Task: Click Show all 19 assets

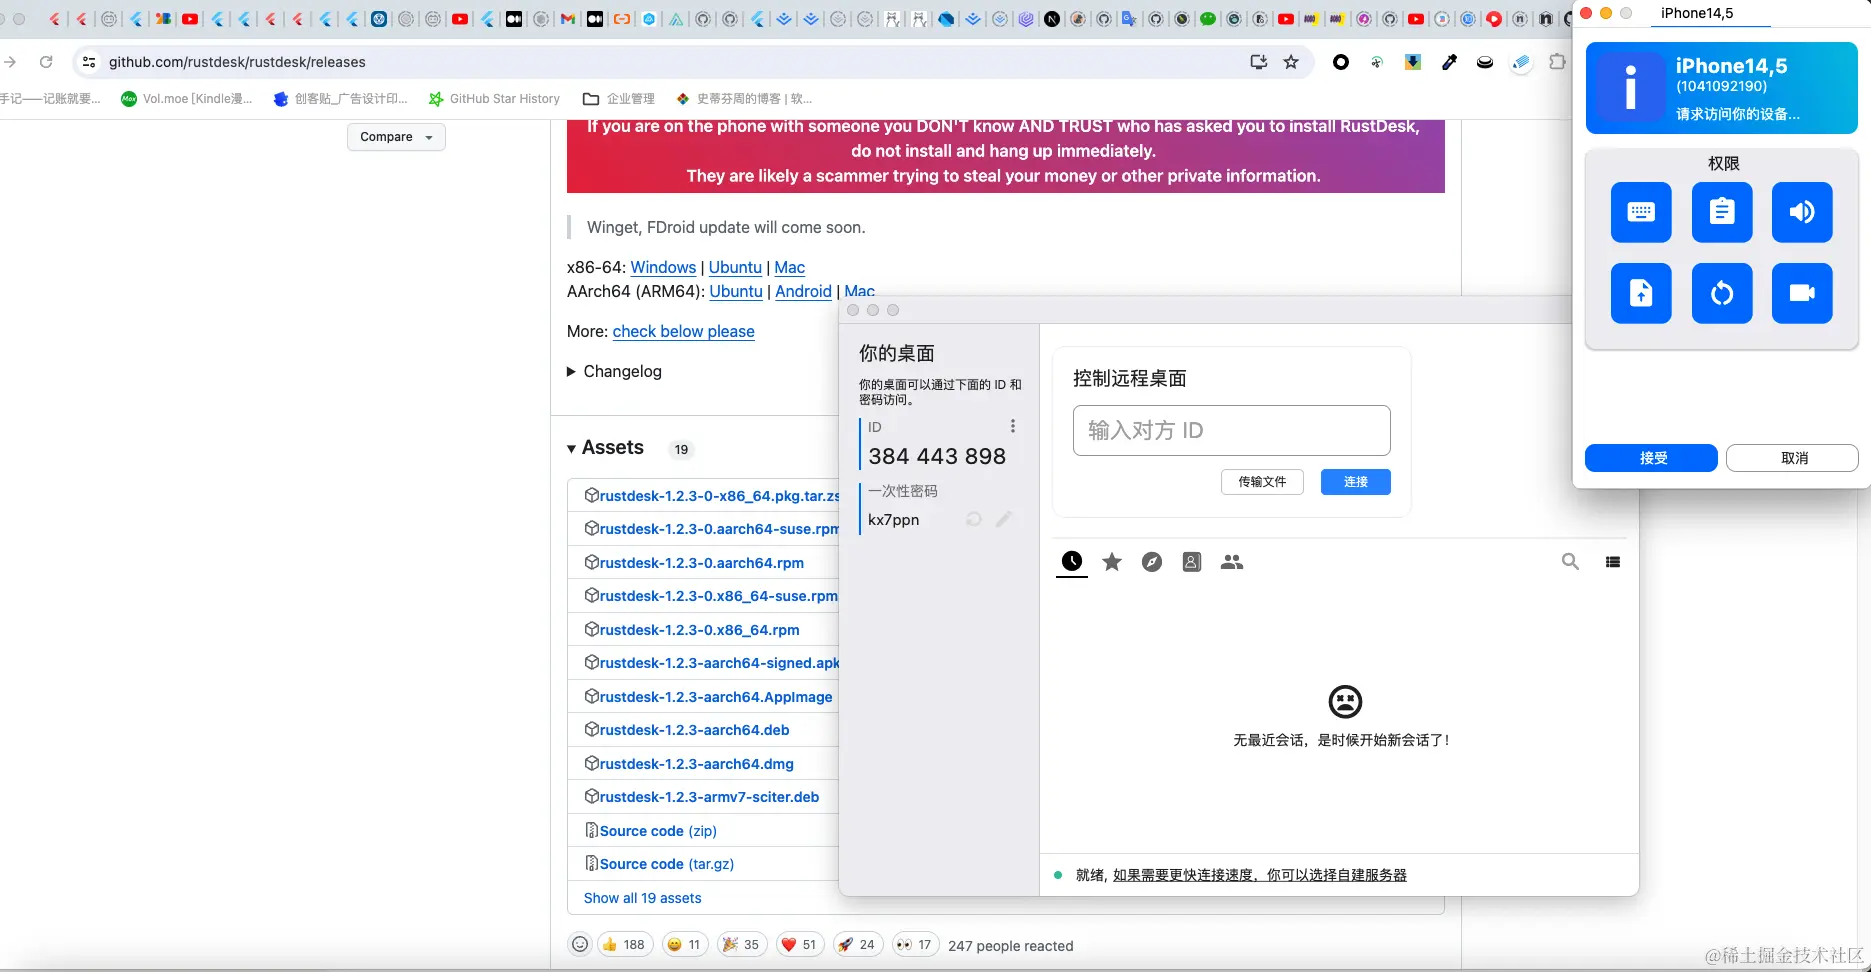Action: pos(642,898)
